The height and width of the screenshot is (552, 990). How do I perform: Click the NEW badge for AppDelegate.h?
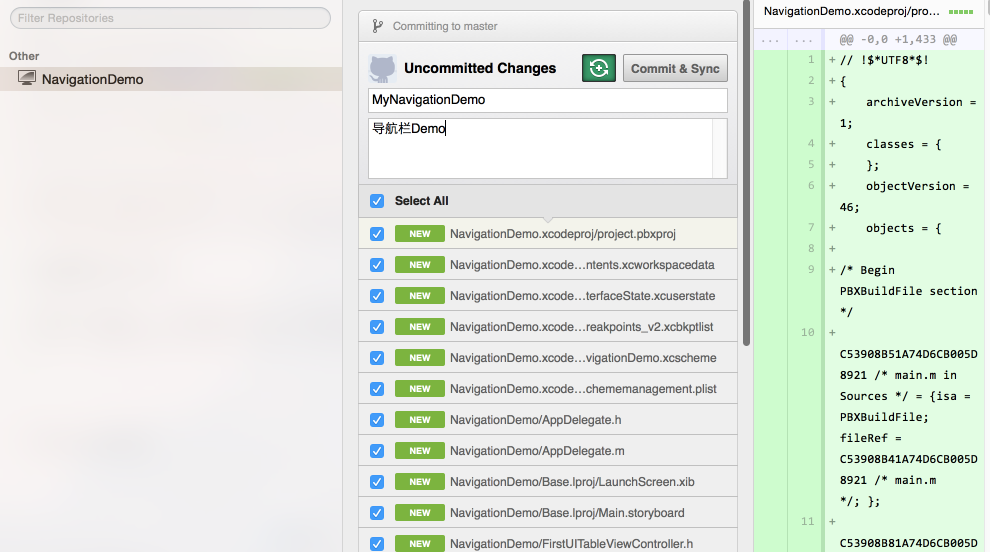pyautogui.click(x=419, y=420)
